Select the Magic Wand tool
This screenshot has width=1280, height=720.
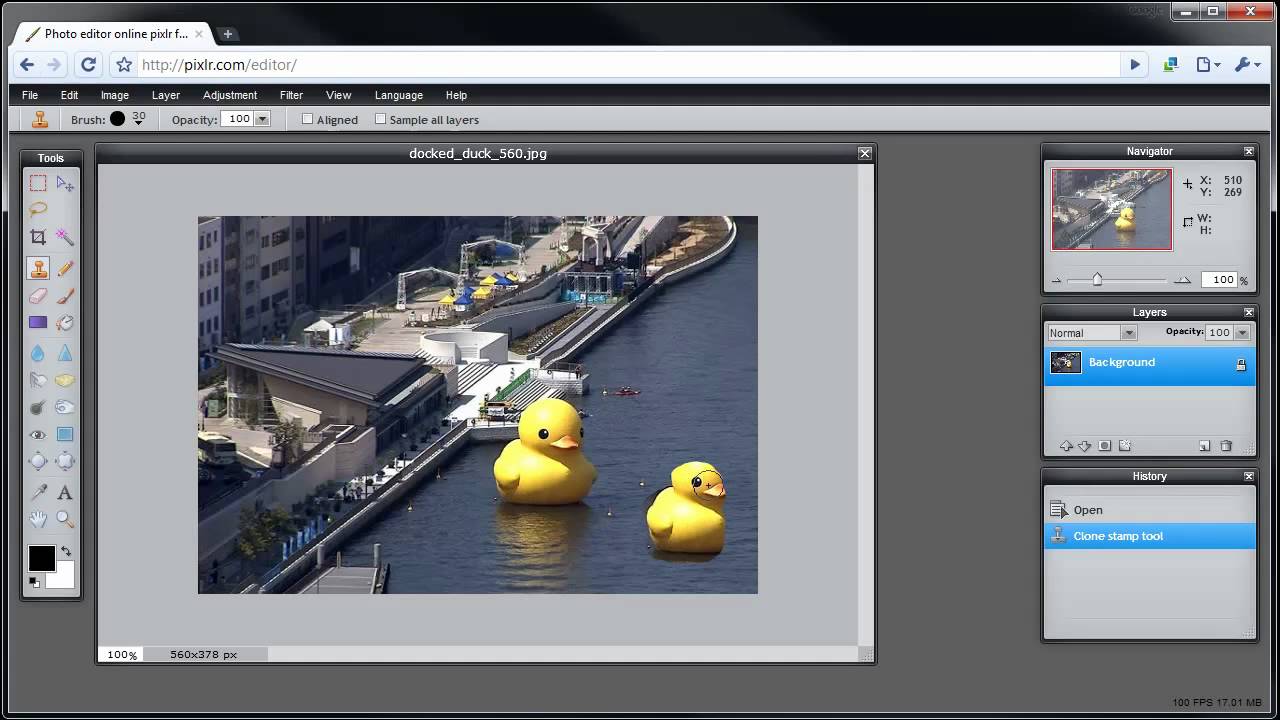[65, 237]
